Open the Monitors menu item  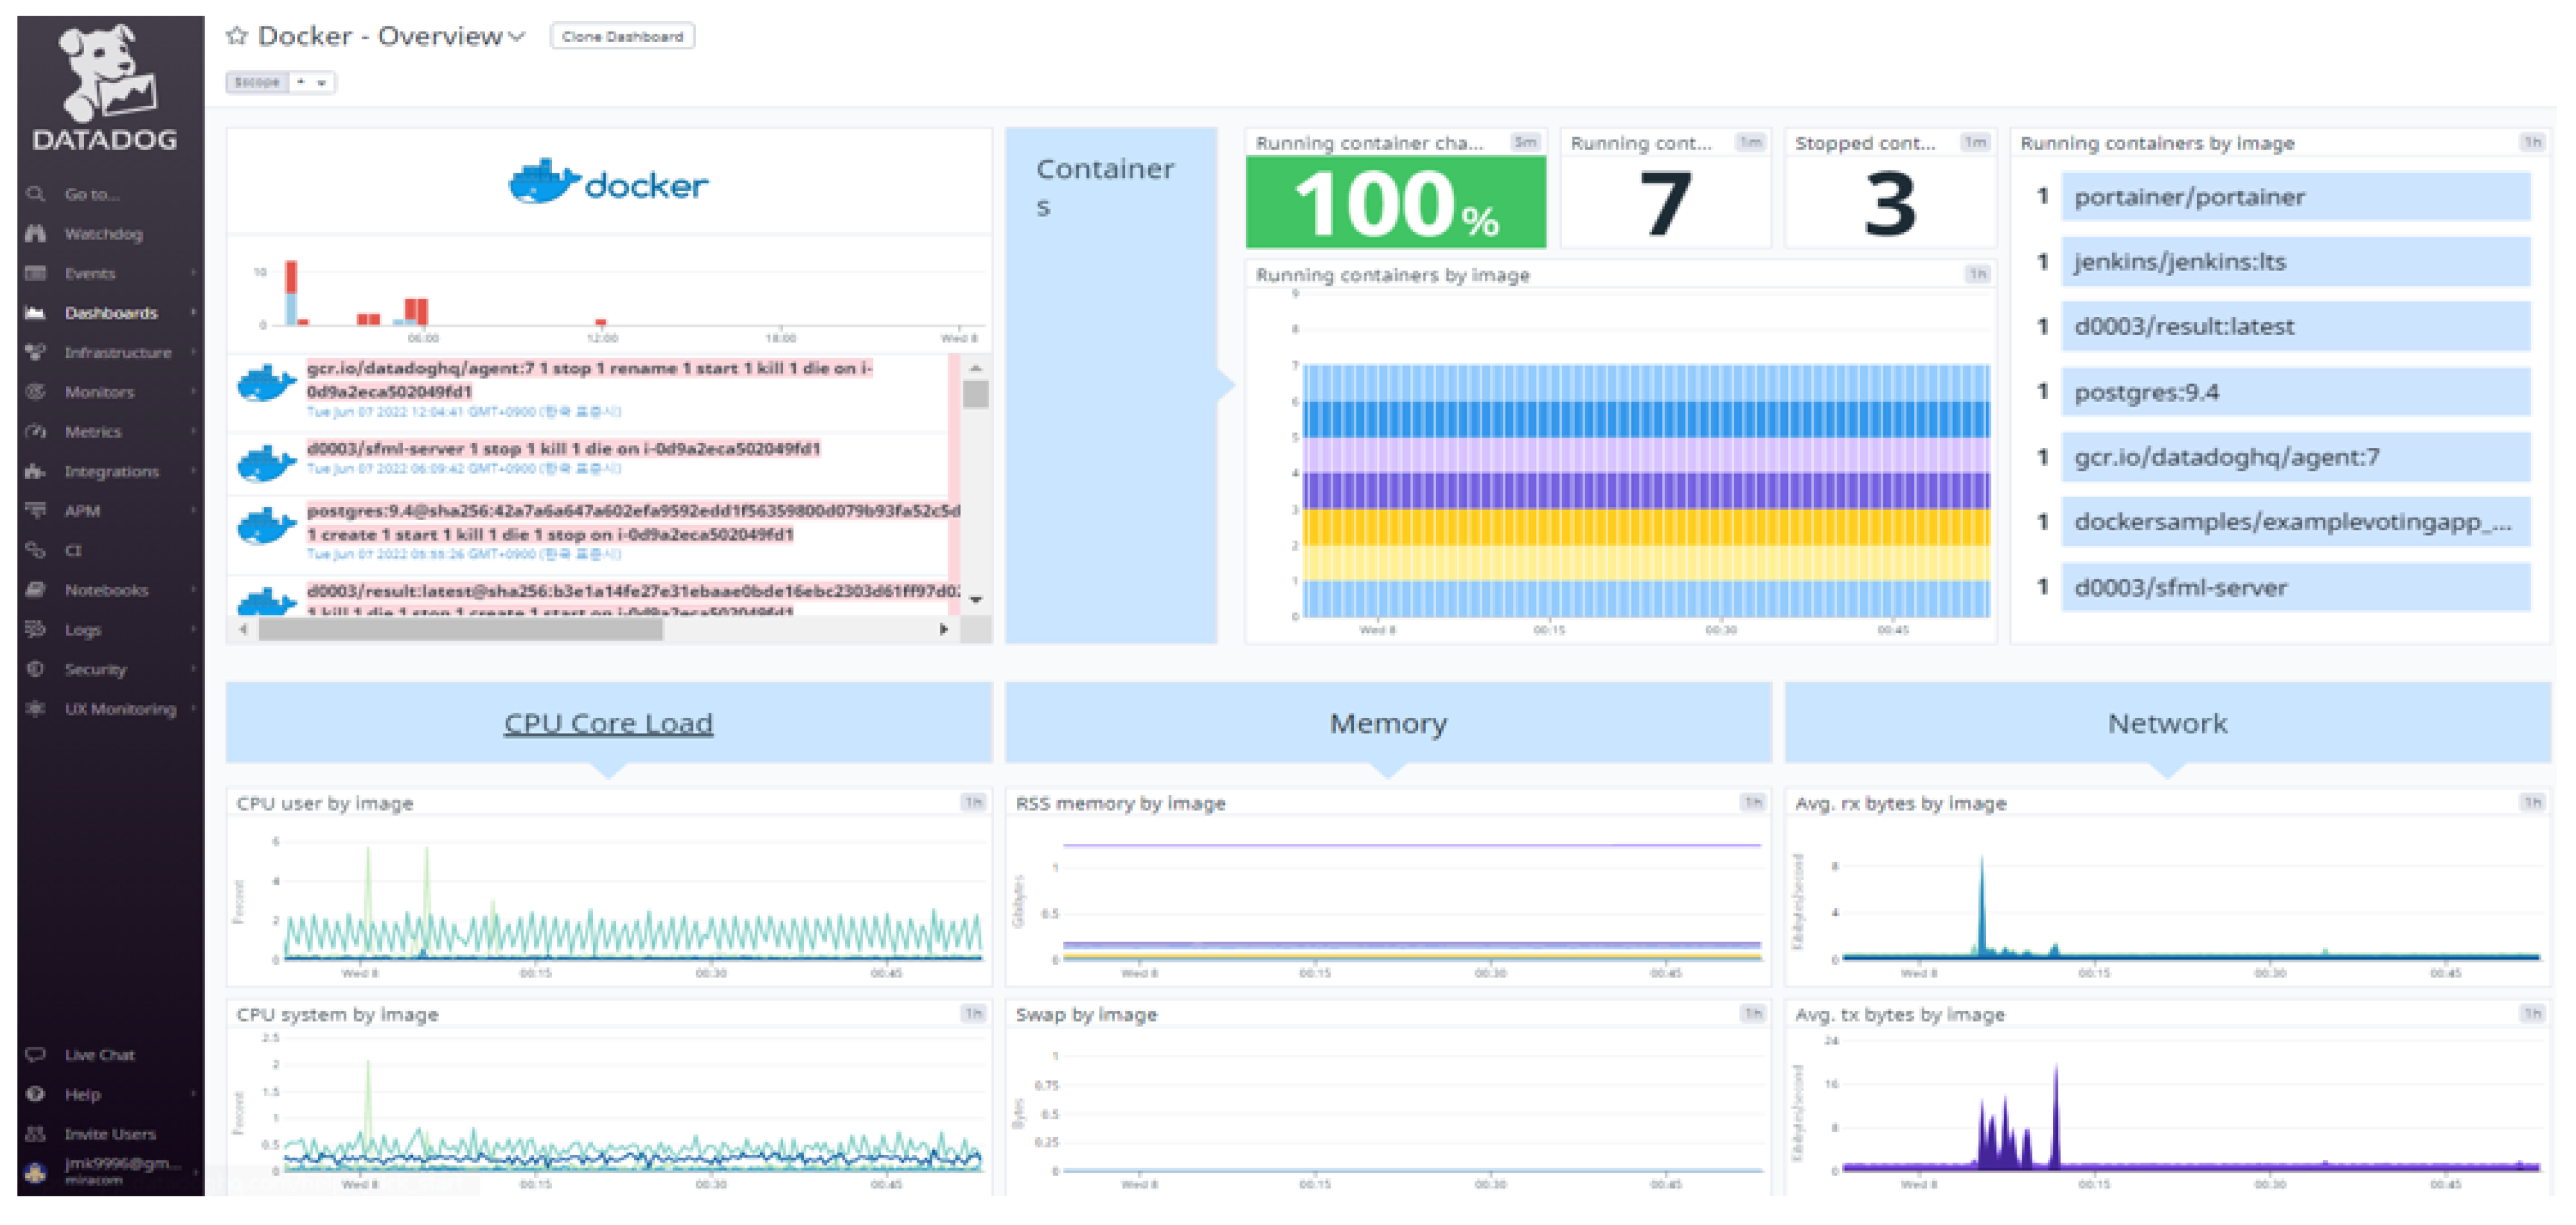(99, 392)
